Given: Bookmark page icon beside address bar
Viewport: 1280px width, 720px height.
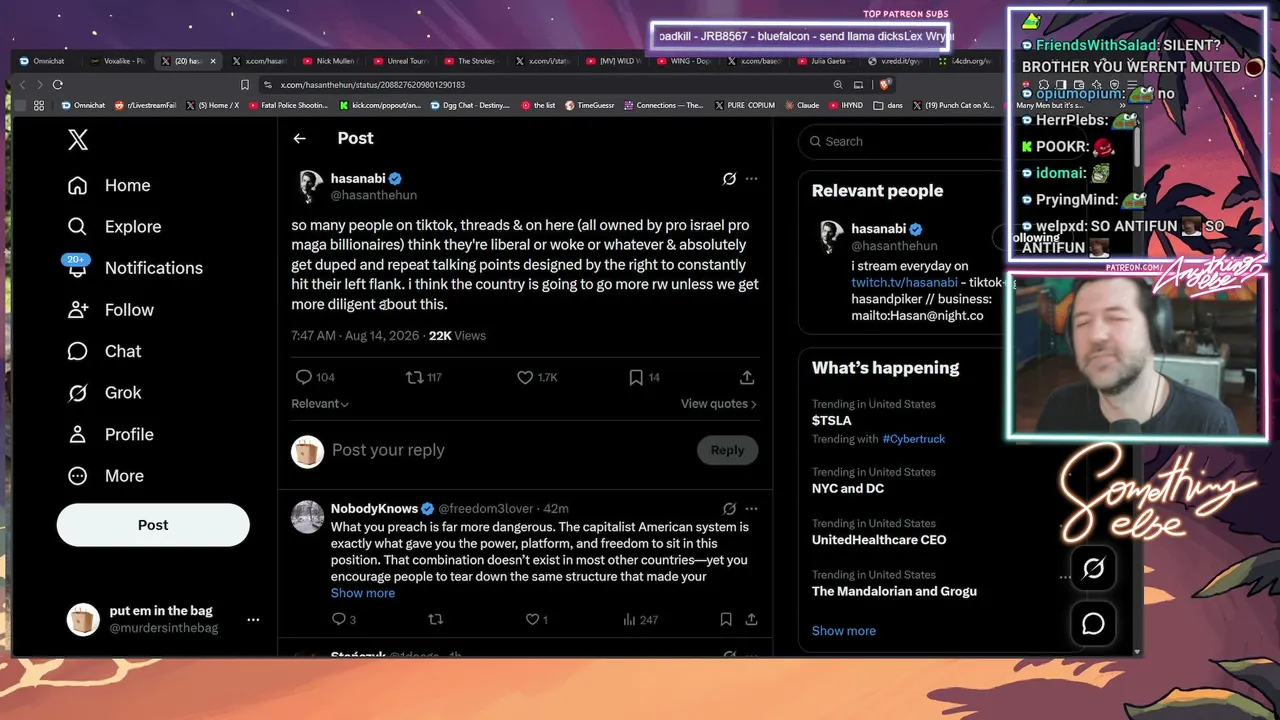Looking at the screenshot, I should coord(244,85).
